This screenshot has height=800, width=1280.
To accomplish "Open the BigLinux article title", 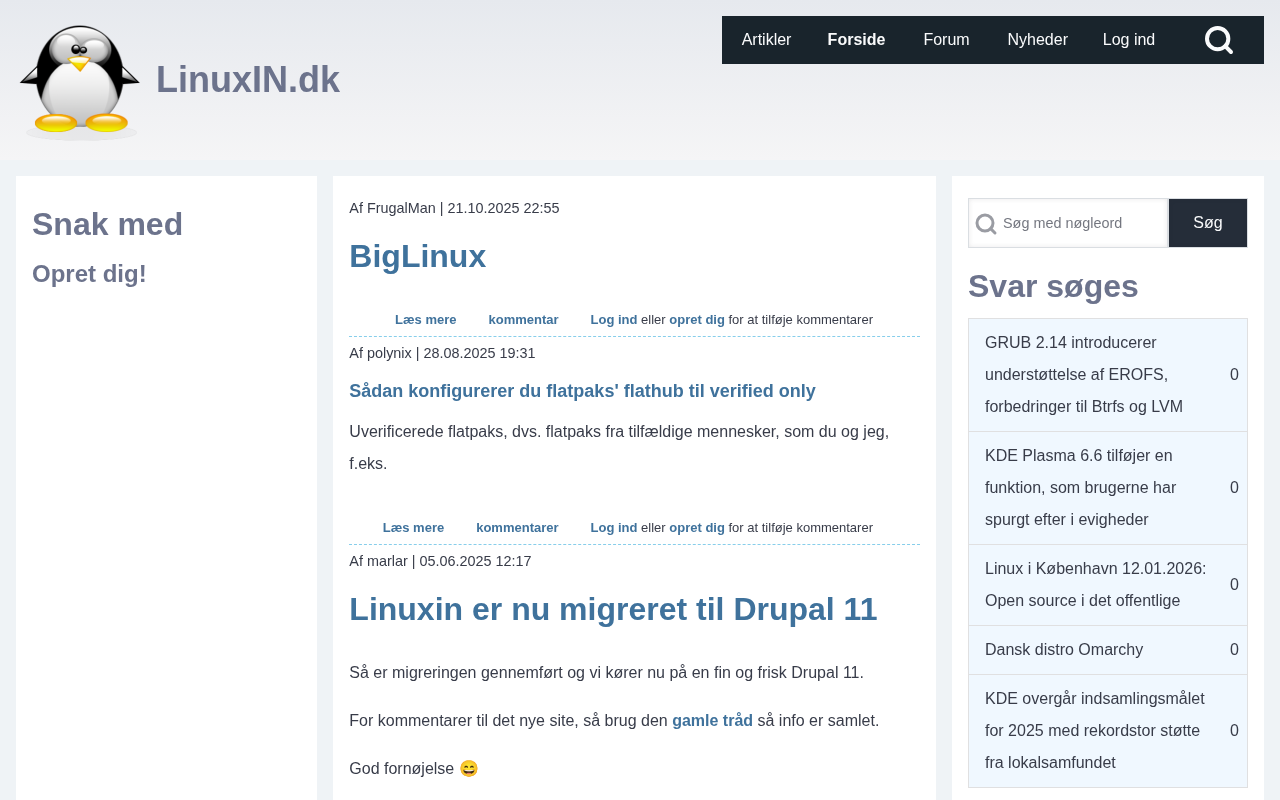I will (x=417, y=256).
